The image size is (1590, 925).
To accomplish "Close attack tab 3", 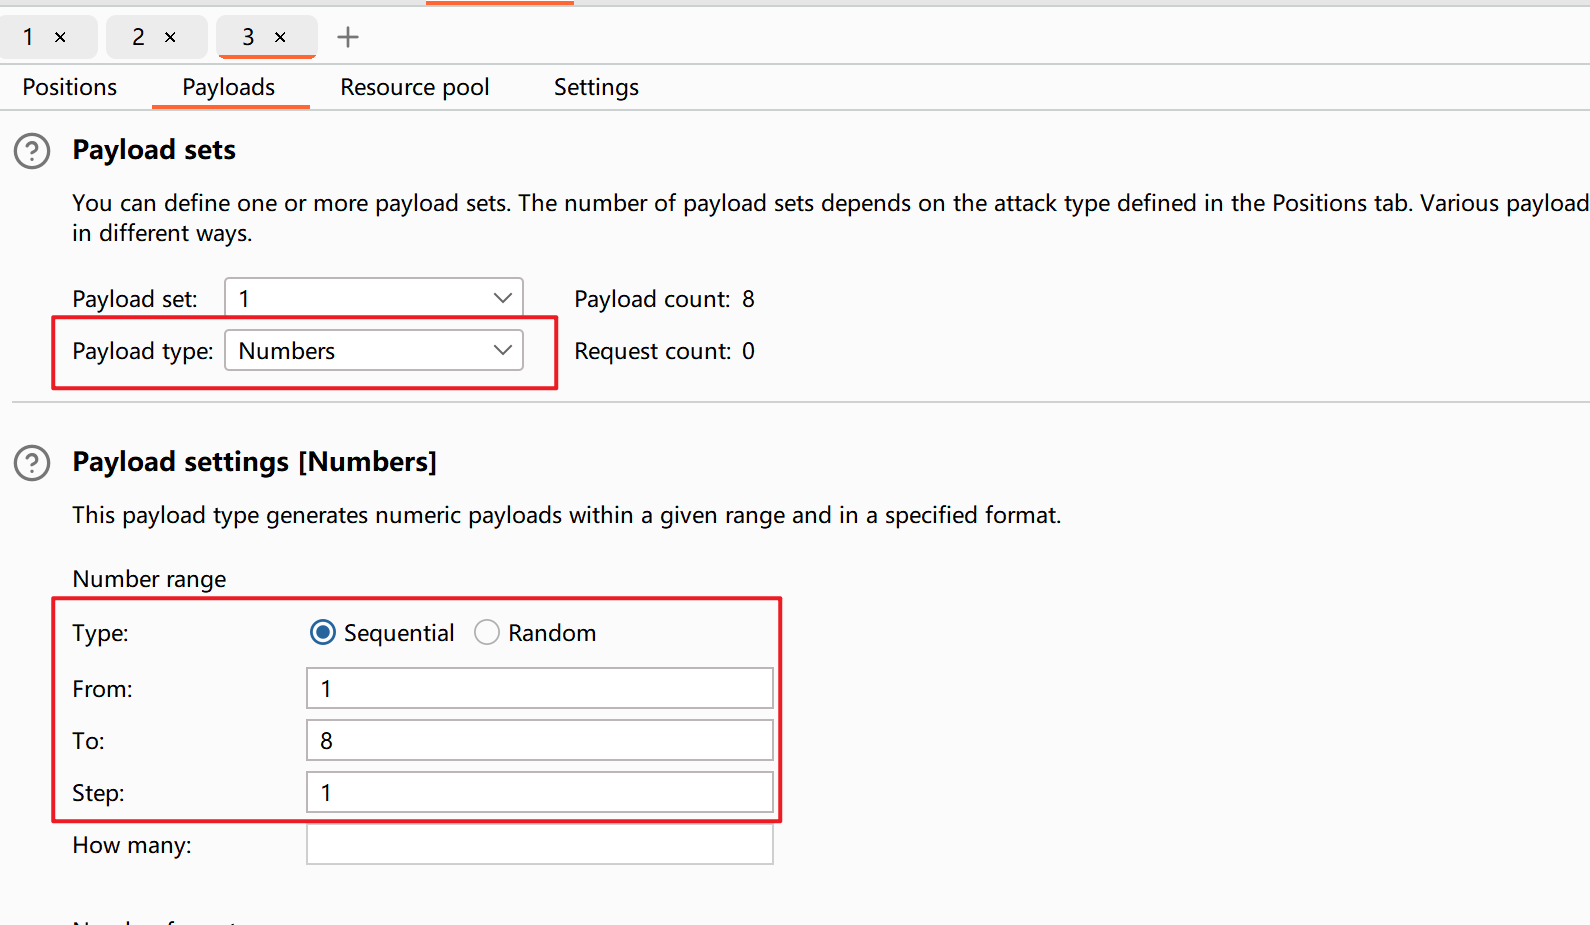I will tap(281, 37).
